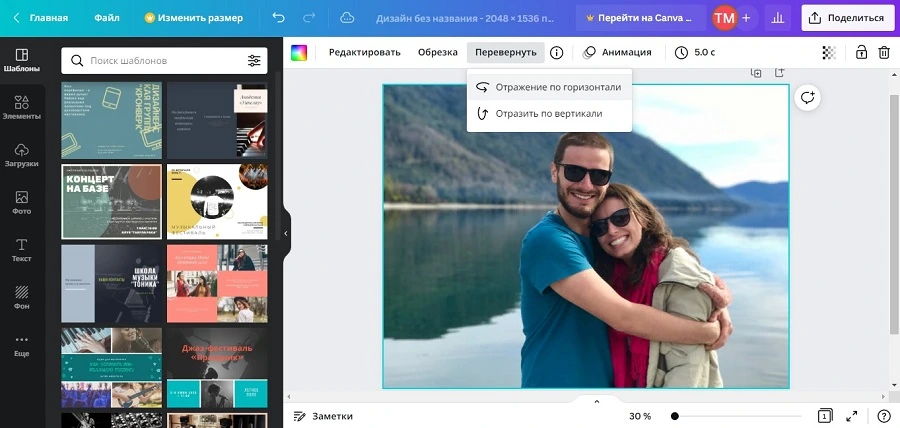
Task: Open the info icon in toolbar
Action: coord(556,53)
